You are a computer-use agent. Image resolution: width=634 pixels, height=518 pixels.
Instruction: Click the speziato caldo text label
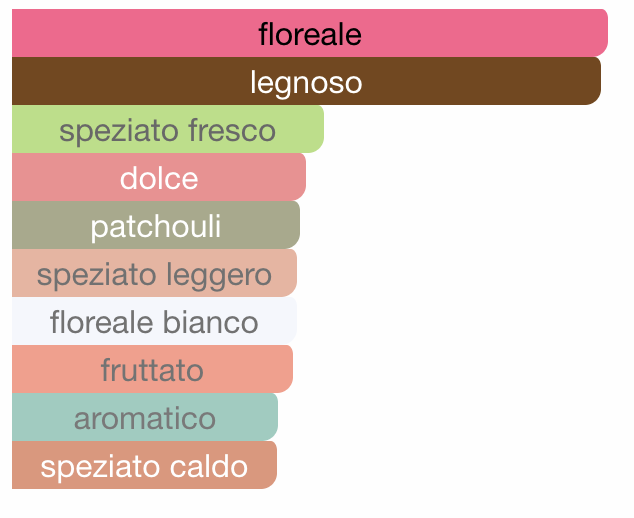point(144,468)
